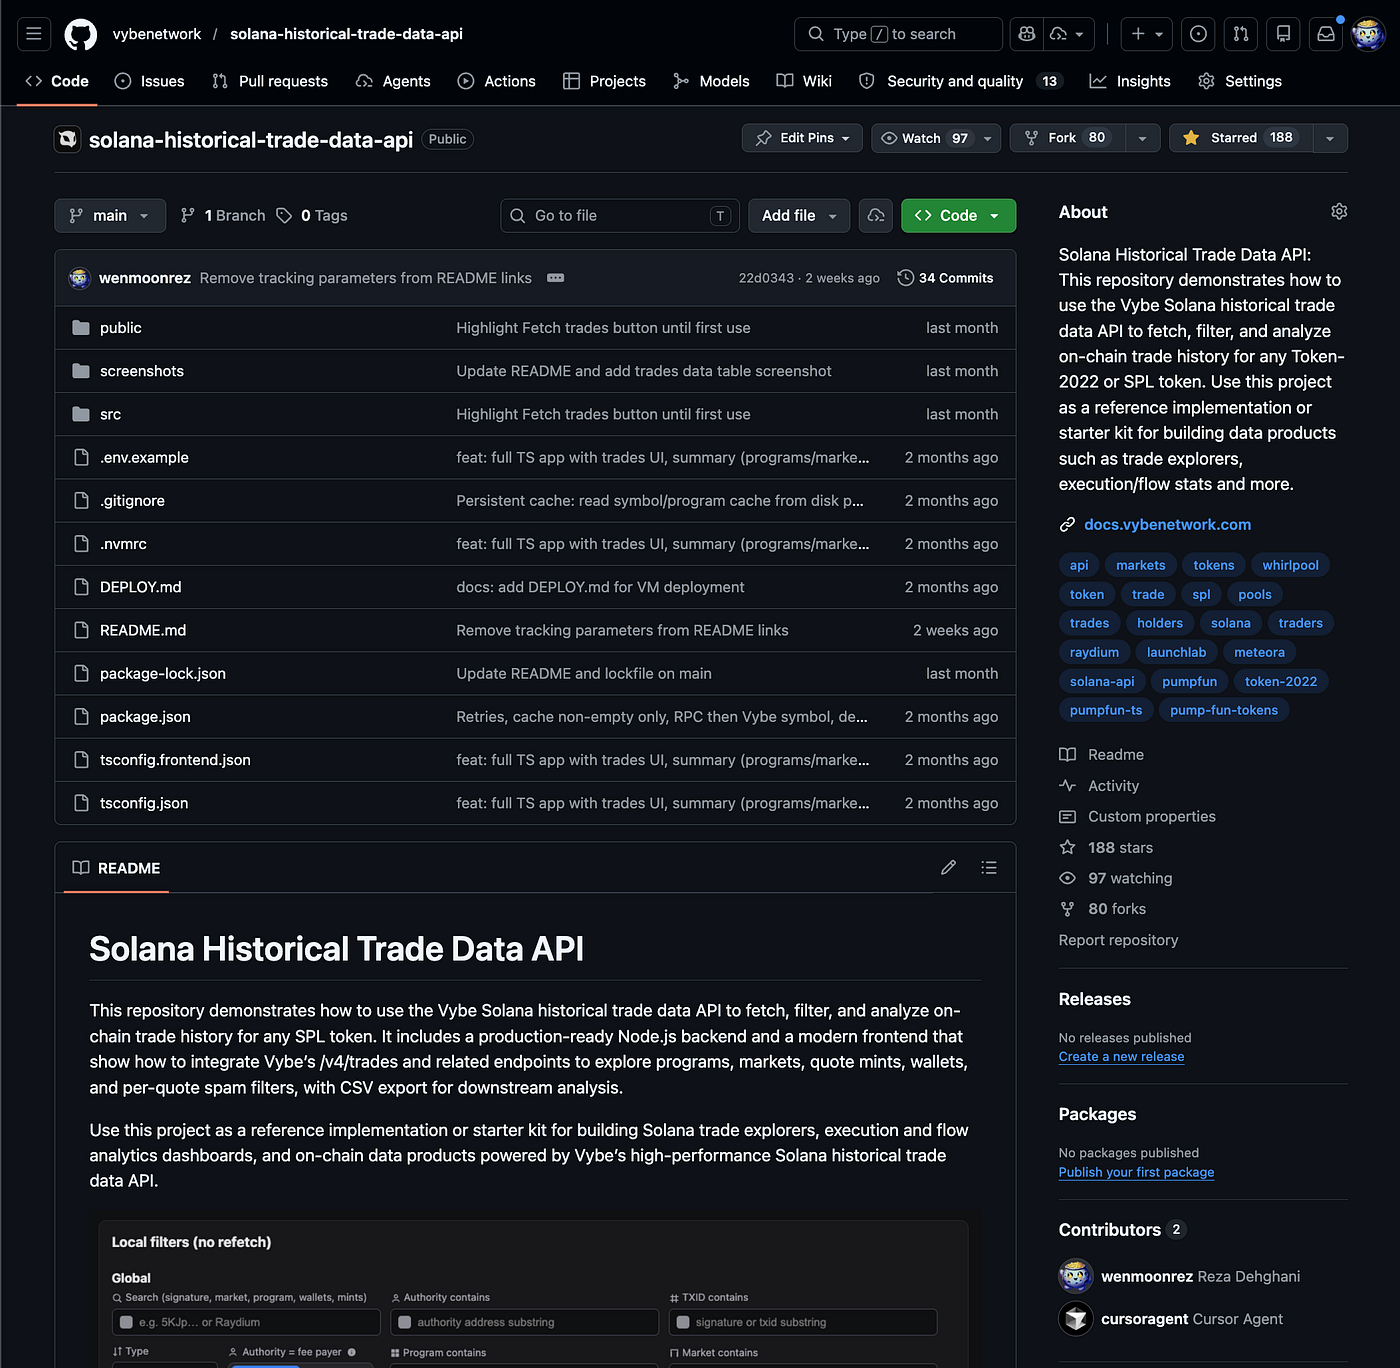Open the Watch notifications dropdown

click(x=936, y=138)
